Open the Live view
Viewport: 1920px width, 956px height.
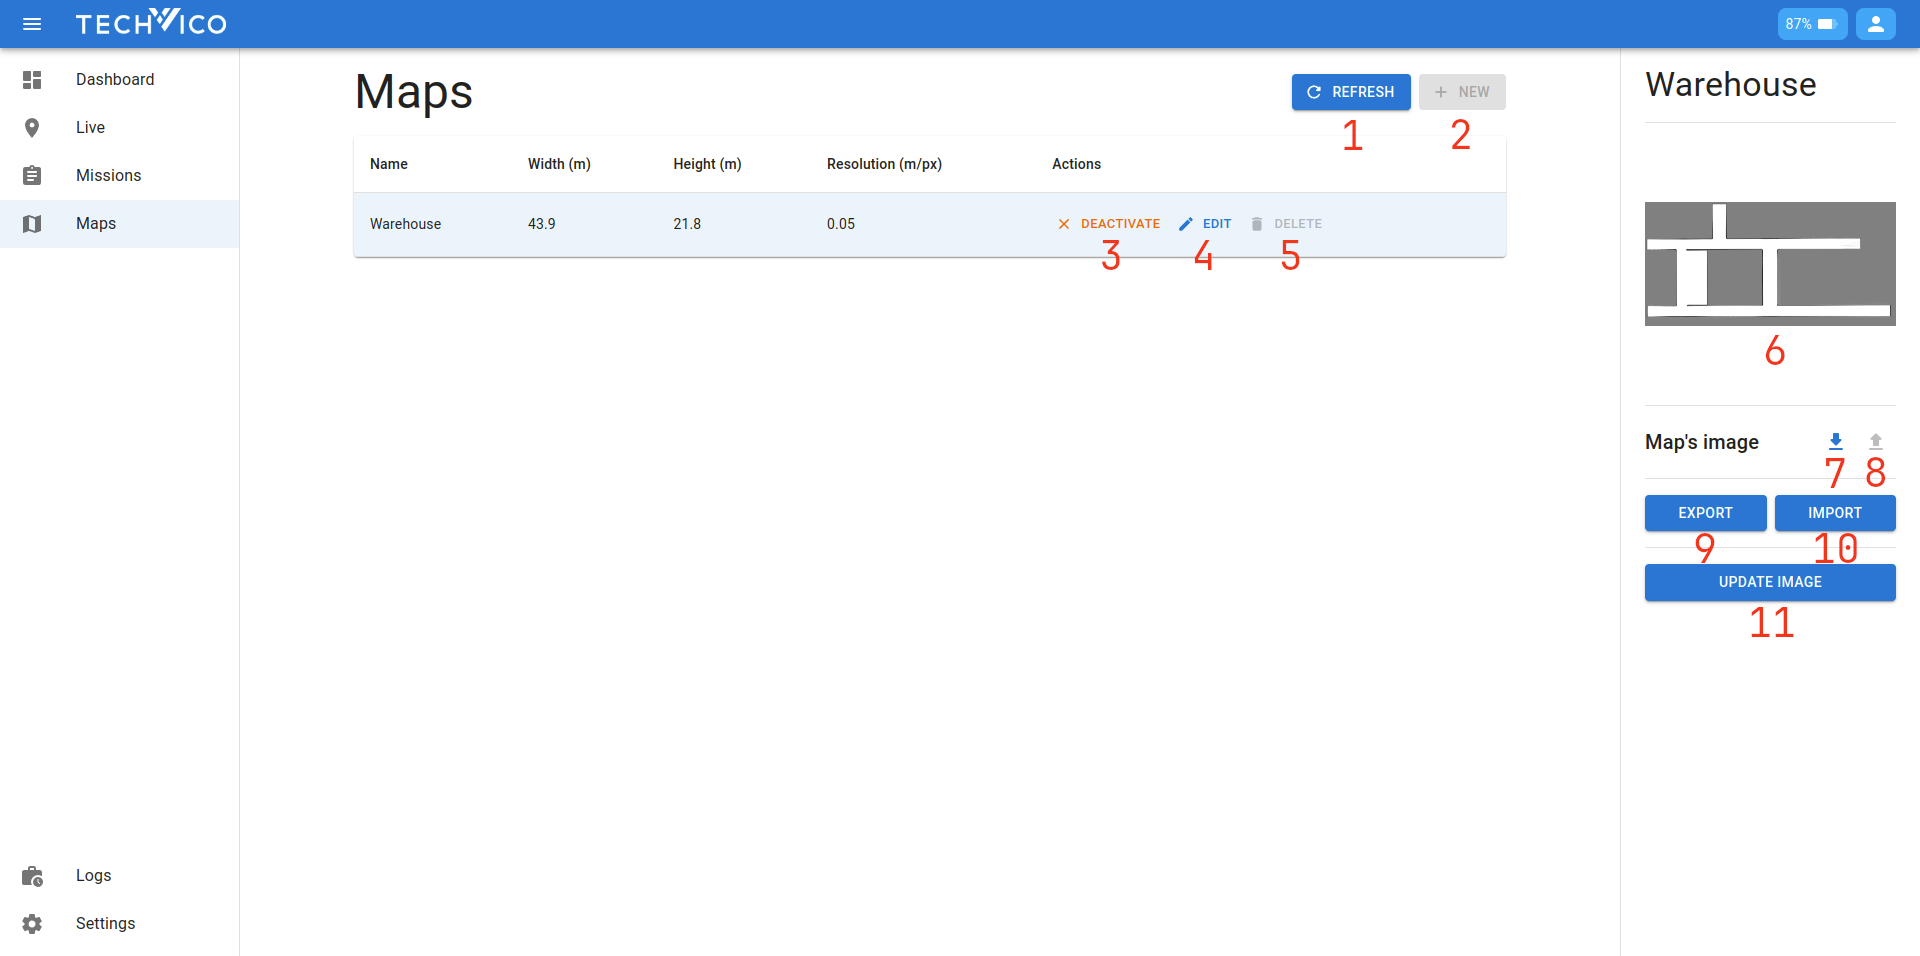point(120,128)
